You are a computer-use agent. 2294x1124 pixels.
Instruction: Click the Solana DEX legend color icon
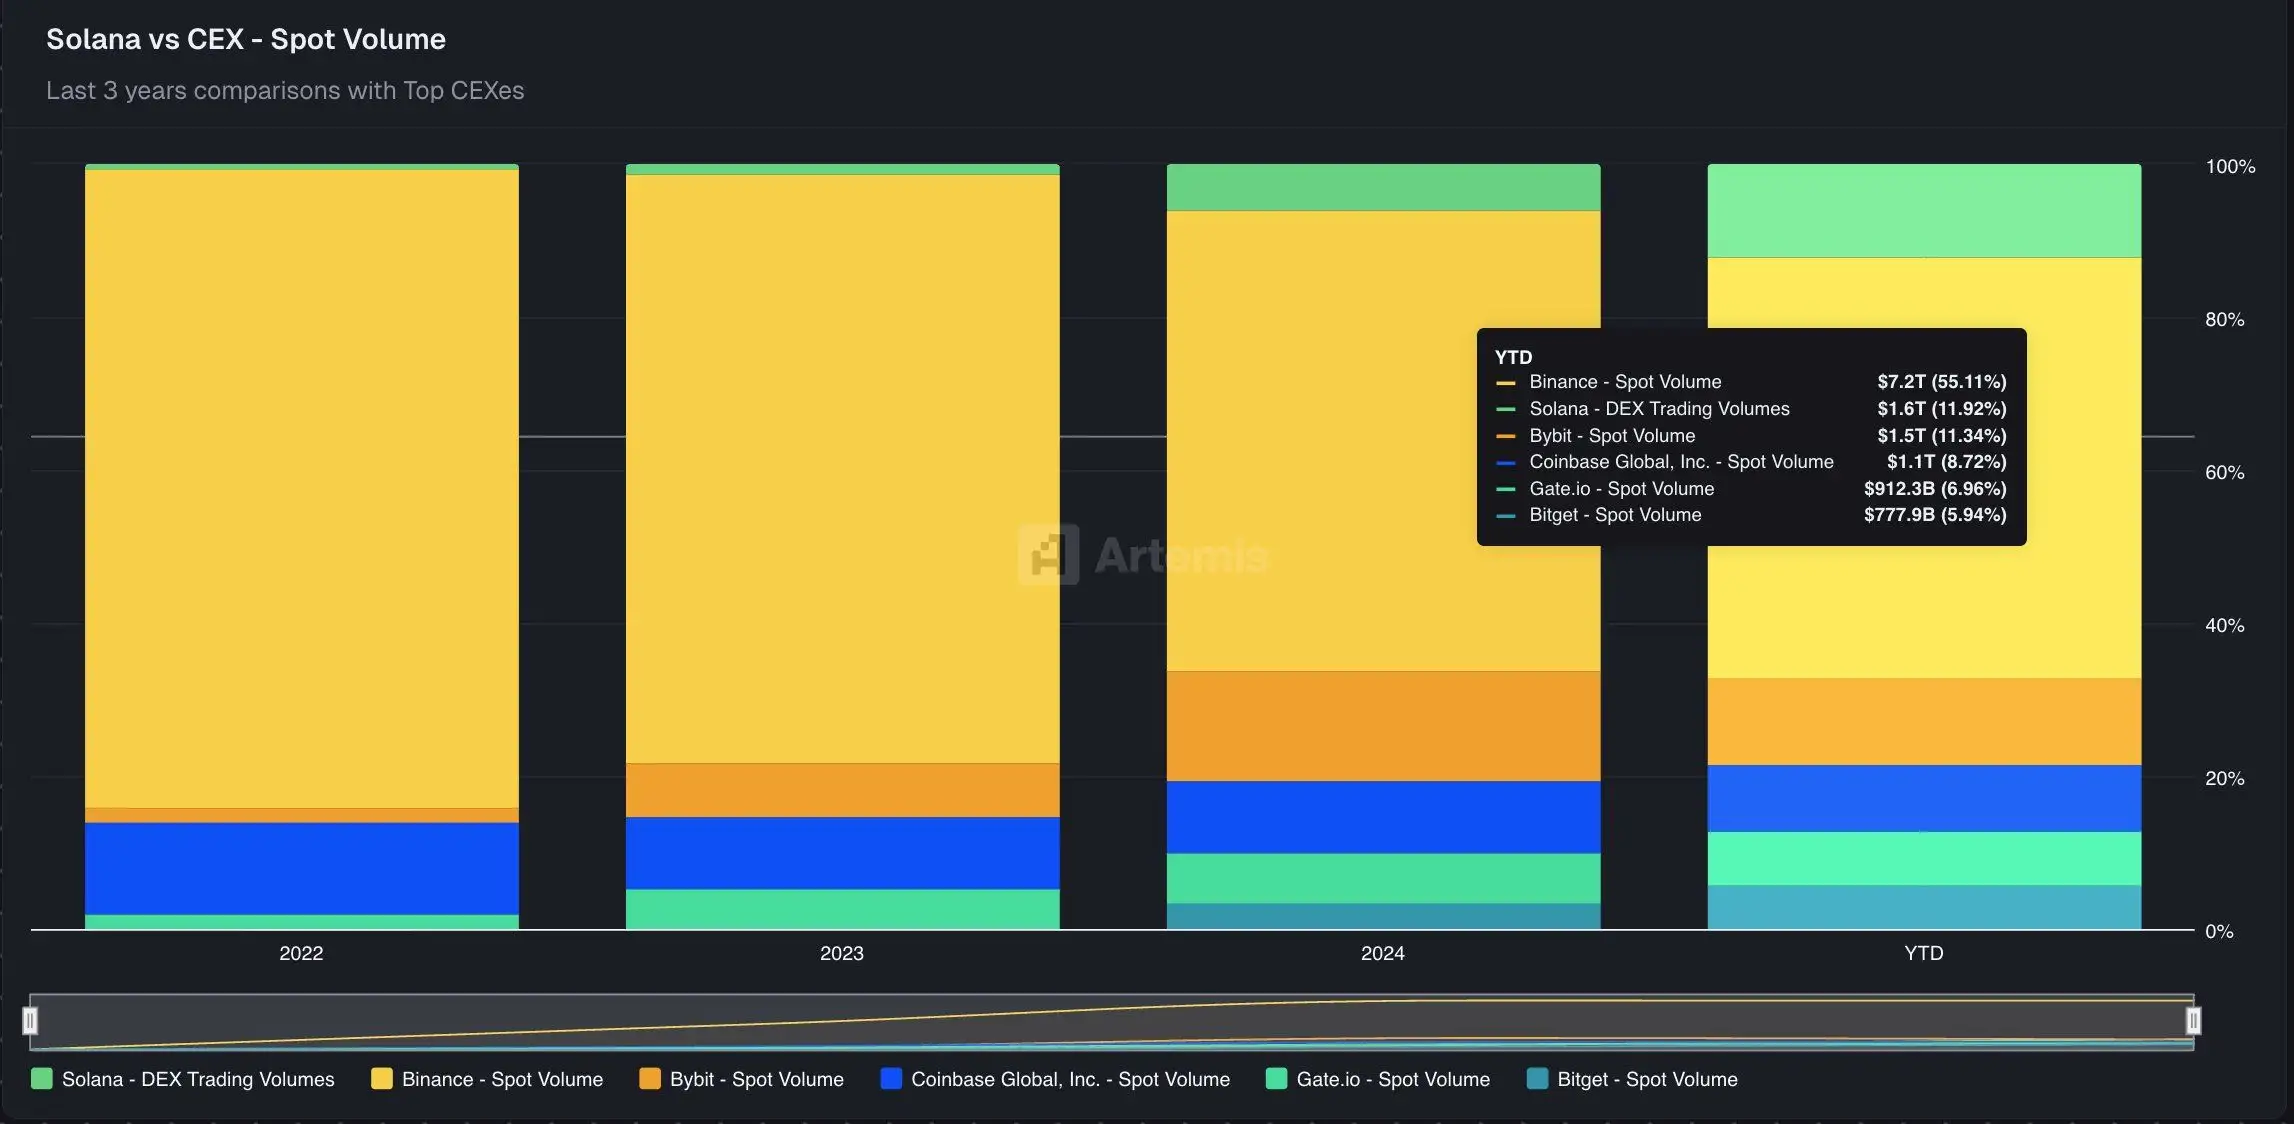pyautogui.click(x=40, y=1080)
